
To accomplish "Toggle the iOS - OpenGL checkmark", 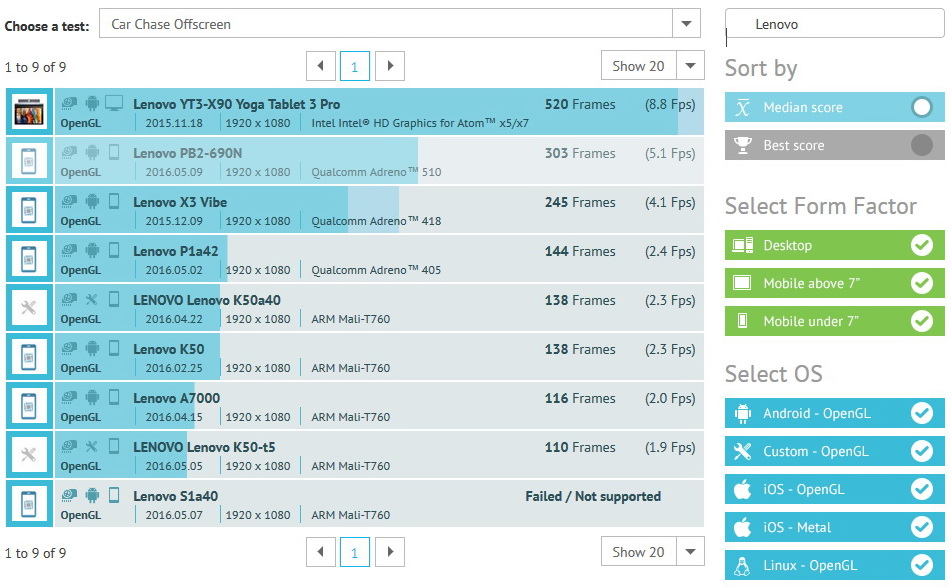I will 922,489.
